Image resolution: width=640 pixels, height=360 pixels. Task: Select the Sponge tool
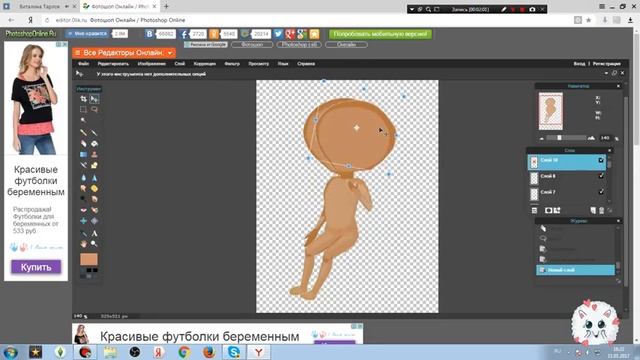coord(94,189)
